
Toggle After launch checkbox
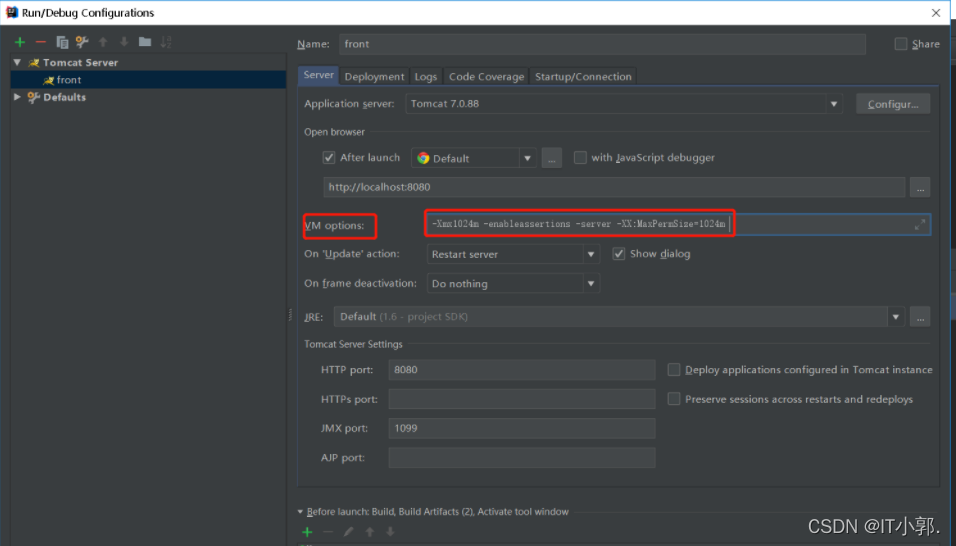point(329,158)
